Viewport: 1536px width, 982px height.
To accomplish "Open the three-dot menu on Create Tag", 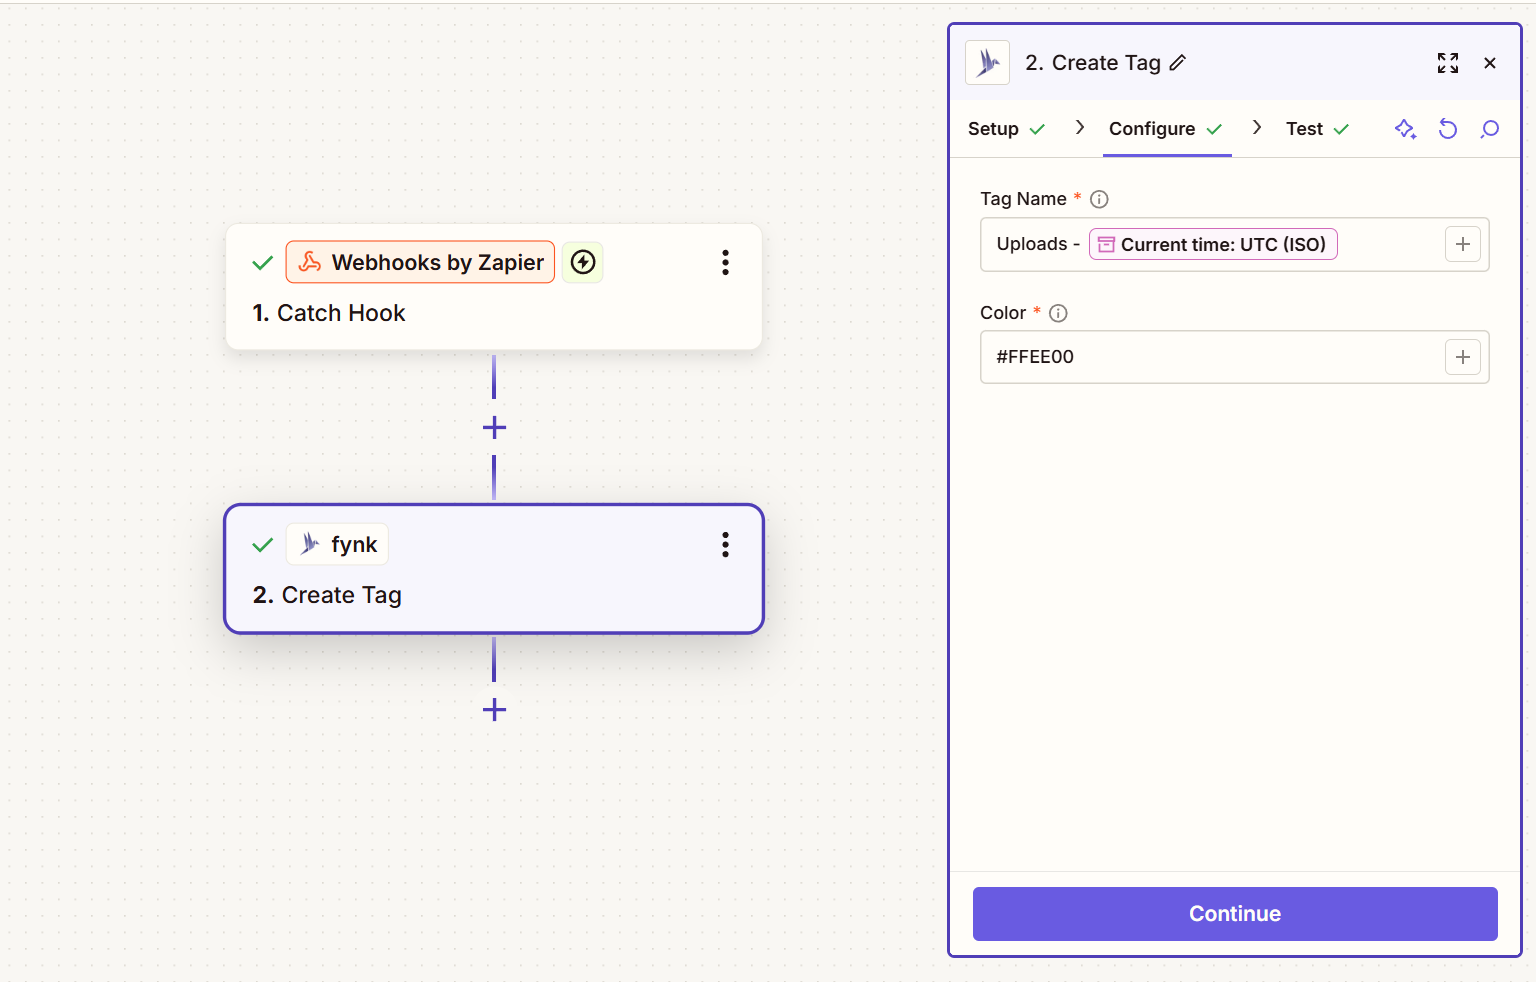I will [725, 545].
